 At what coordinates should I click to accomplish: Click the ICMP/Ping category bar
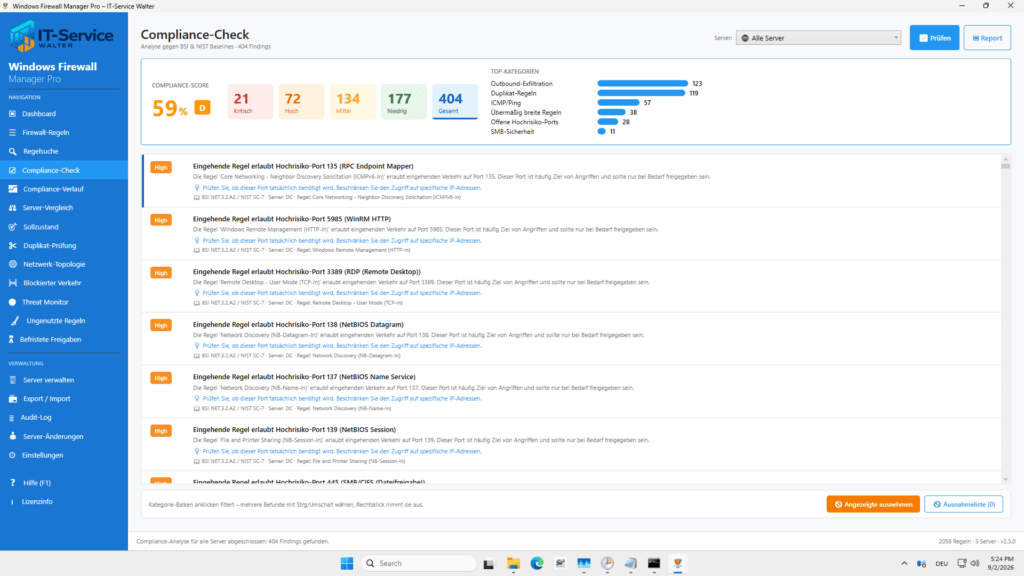pos(618,103)
